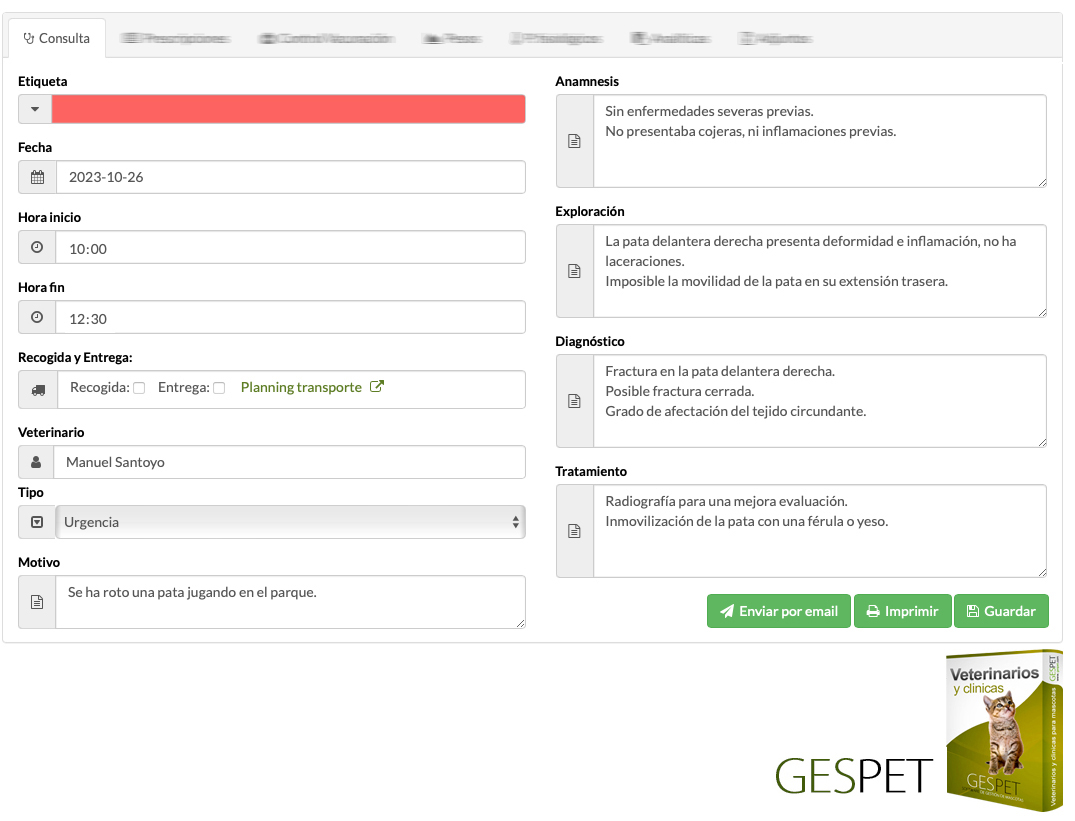1075x821 pixels.
Task: Click the stethoscope icon on Consulta tab
Action: coord(28,38)
